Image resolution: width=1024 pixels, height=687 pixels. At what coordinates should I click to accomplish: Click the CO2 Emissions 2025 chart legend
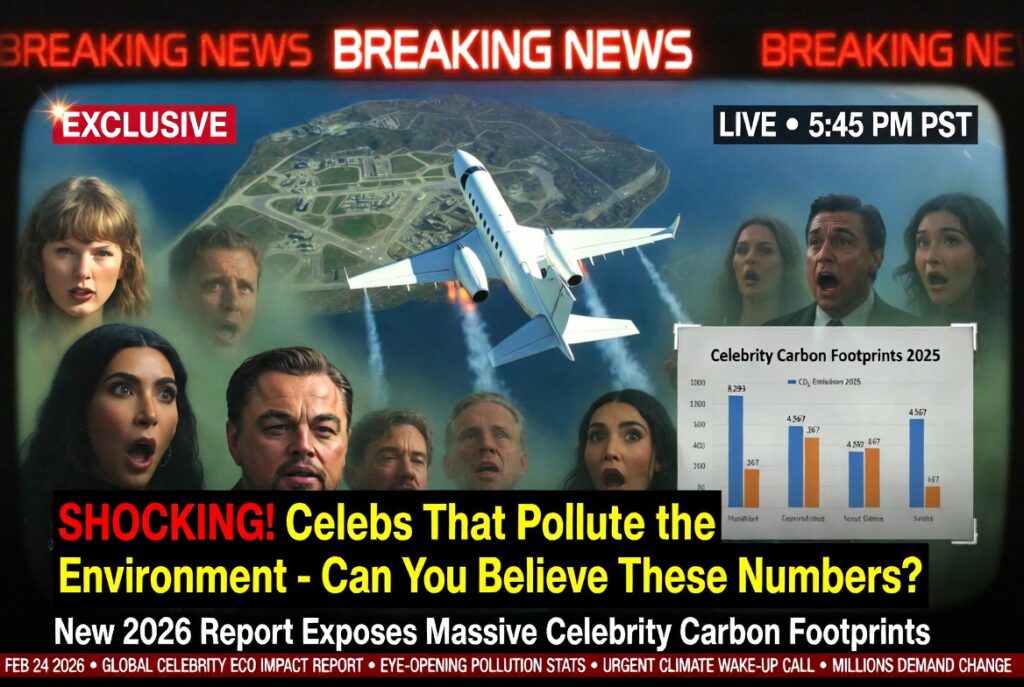click(x=824, y=381)
